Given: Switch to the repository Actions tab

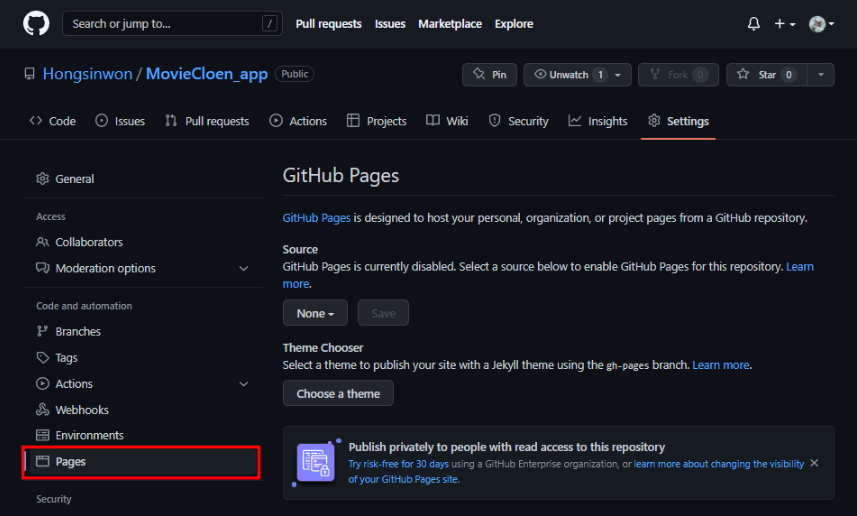Looking at the screenshot, I should pyautogui.click(x=298, y=121).
